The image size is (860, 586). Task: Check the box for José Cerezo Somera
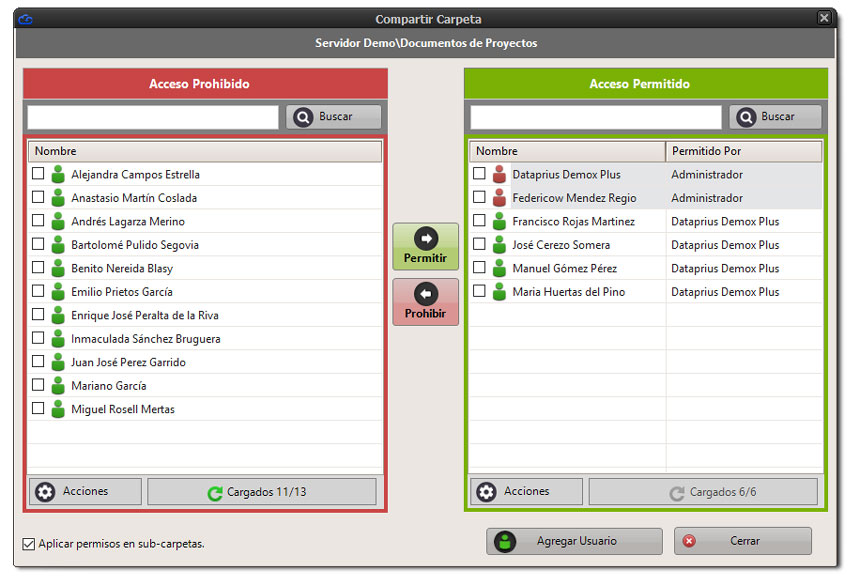(479, 244)
